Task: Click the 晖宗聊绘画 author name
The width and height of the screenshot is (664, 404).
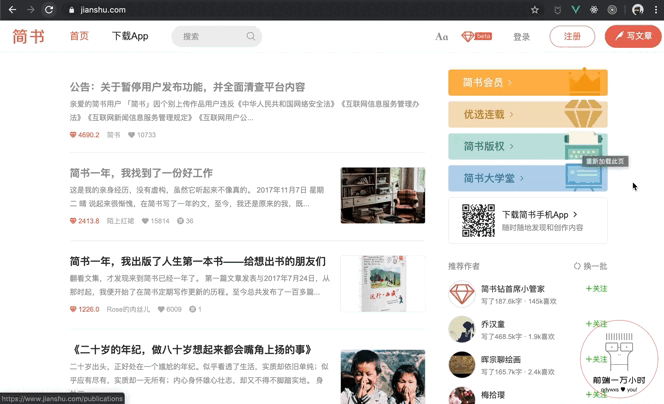Action: coord(501,360)
